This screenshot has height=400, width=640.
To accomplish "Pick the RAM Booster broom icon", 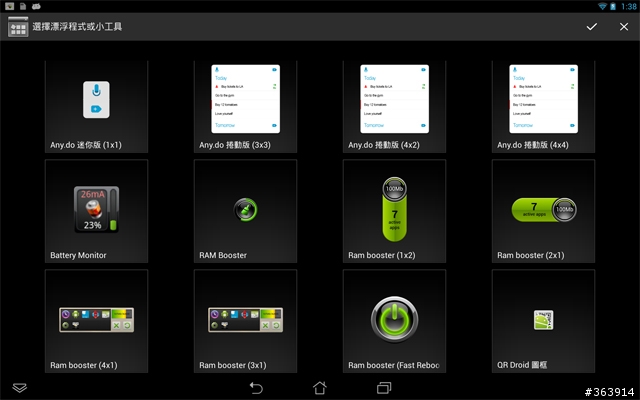I will pos(245,209).
